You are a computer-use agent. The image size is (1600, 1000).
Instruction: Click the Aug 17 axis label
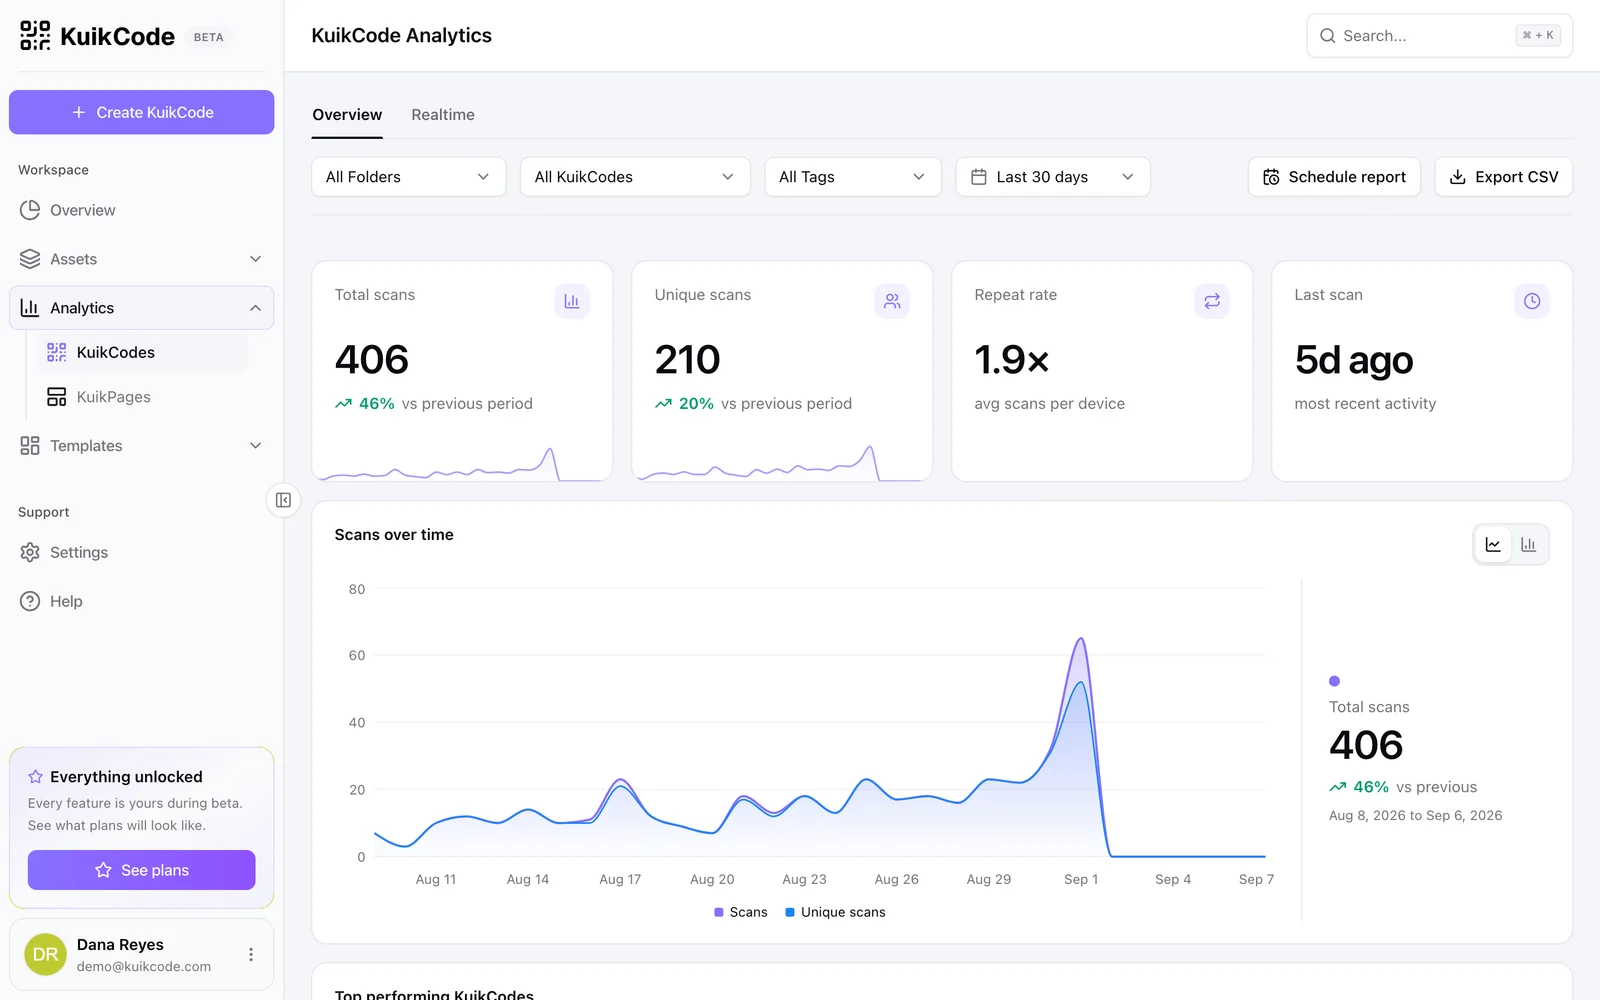tap(620, 880)
